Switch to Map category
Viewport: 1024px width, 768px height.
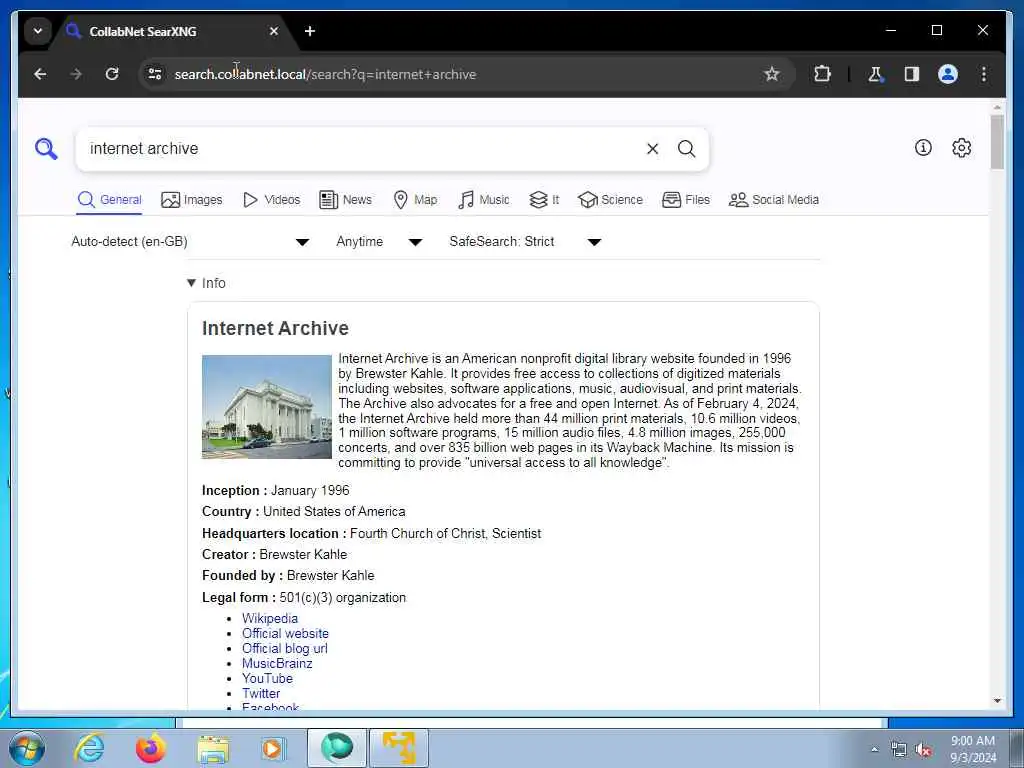coord(415,200)
